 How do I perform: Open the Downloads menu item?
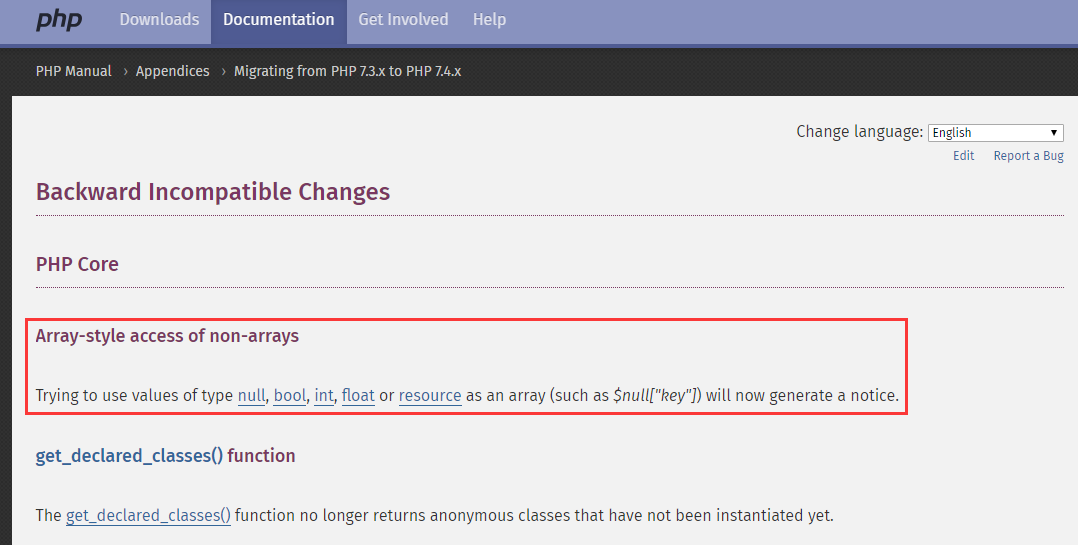pos(159,20)
